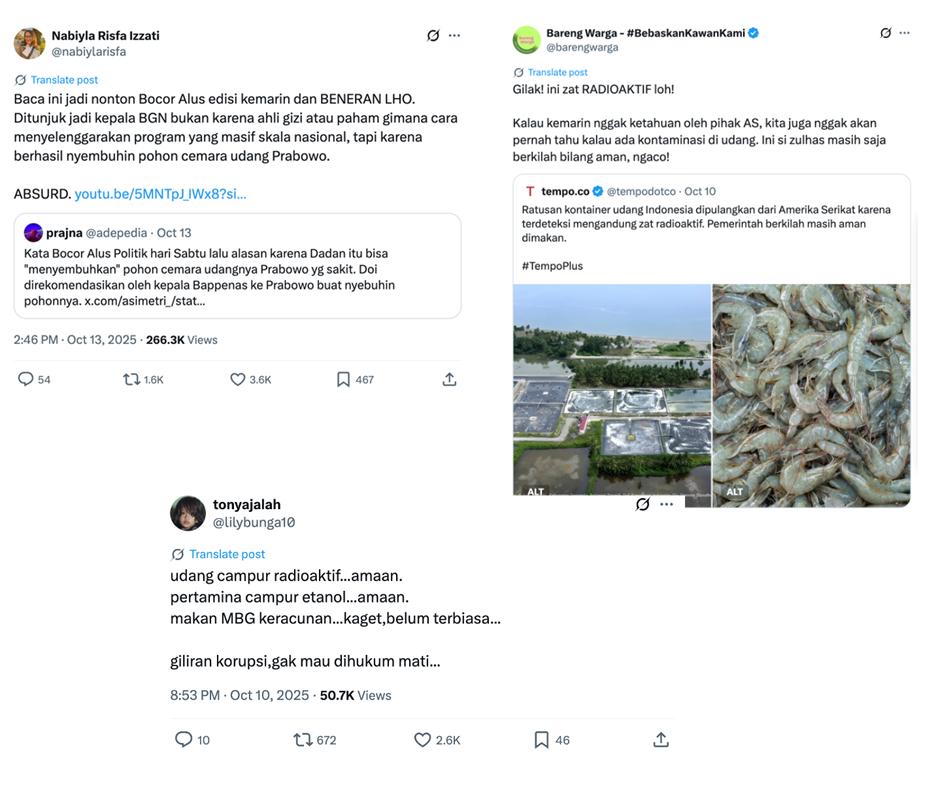Repost Nabiyla's post with 1.6K reposts
Image resolution: width=936 pixels, height=800 pixels.
tap(131, 380)
